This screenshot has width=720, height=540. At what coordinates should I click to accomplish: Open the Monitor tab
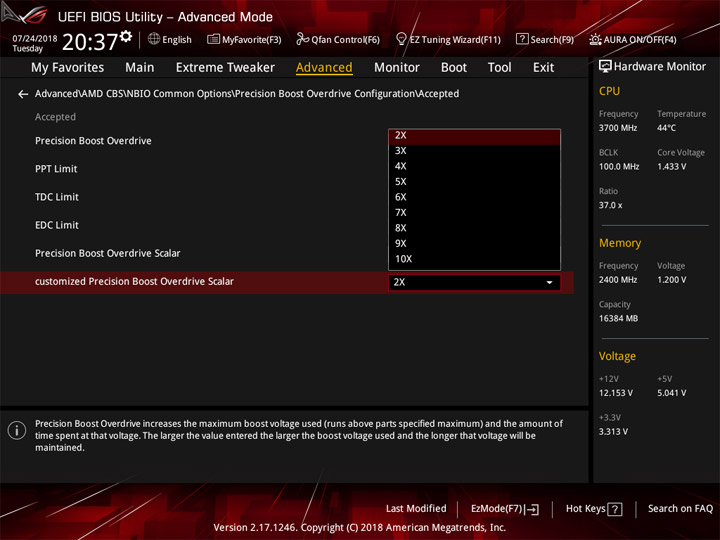pos(397,68)
